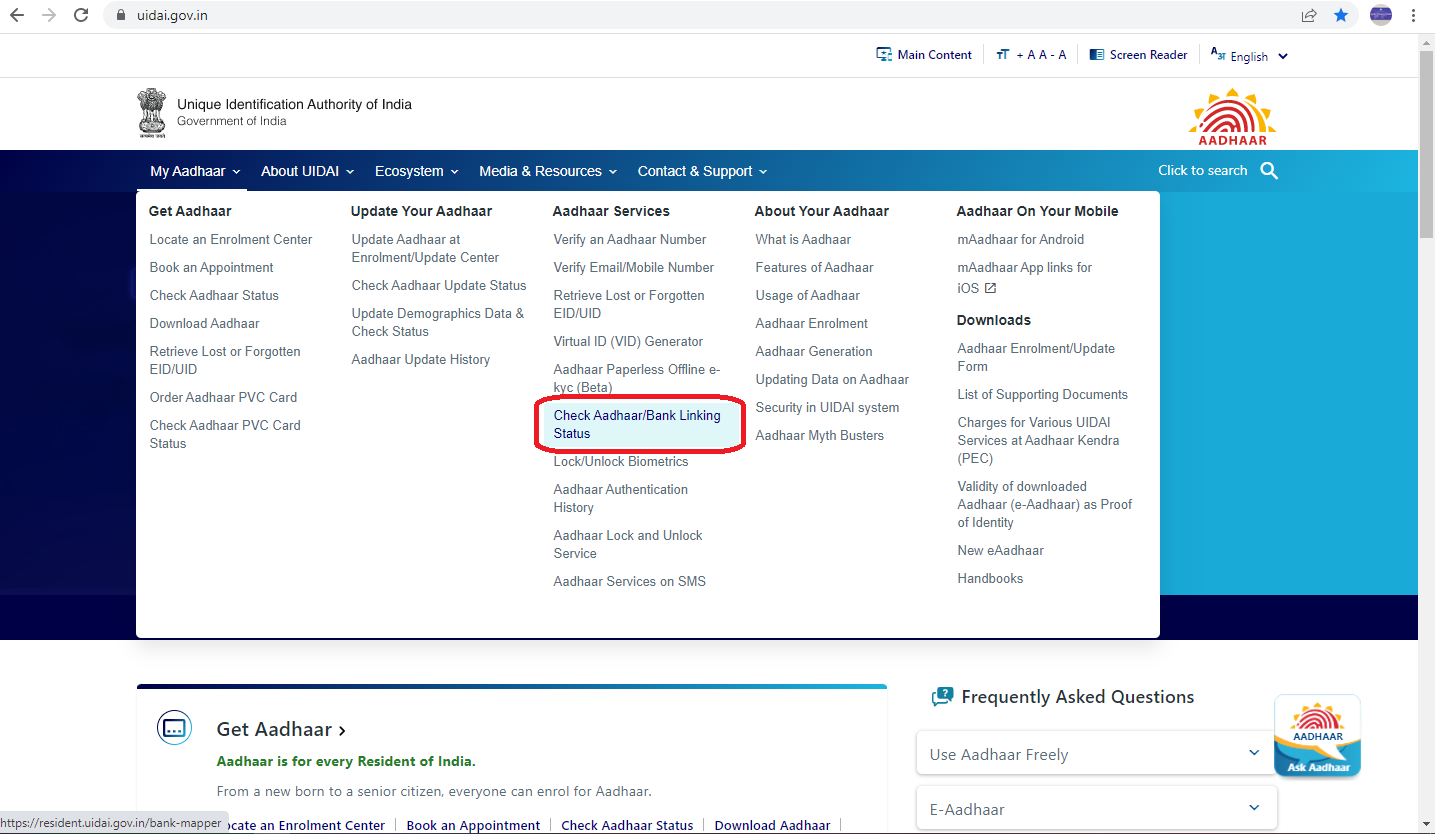Click the Get Aadhaar card icon
Image resolution: width=1440 pixels, height=834 pixels.
click(175, 728)
